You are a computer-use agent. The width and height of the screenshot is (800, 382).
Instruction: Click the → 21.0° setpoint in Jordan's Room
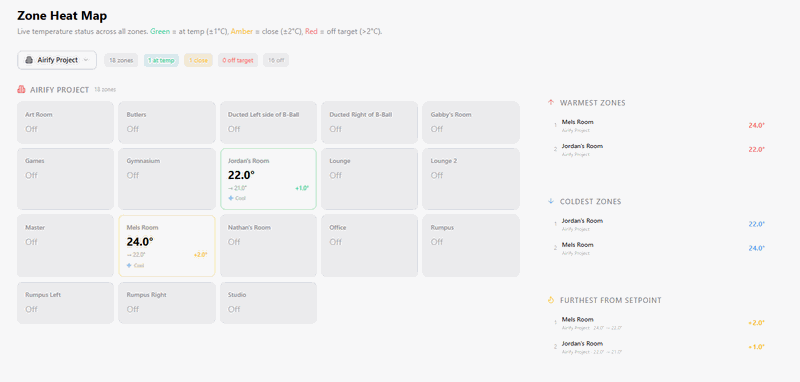coord(238,188)
